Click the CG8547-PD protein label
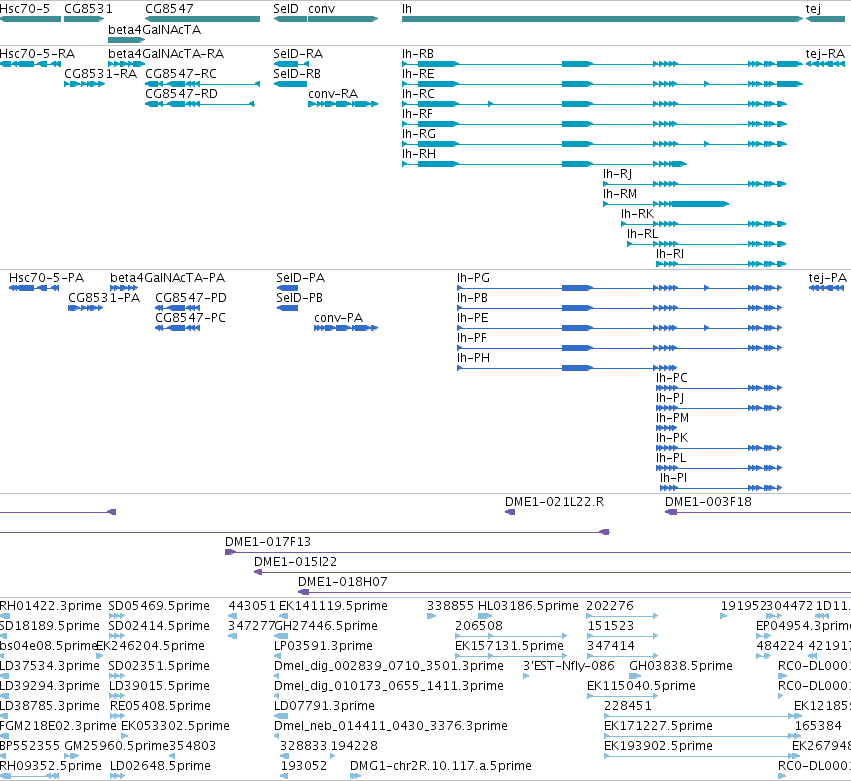 (x=191, y=298)
